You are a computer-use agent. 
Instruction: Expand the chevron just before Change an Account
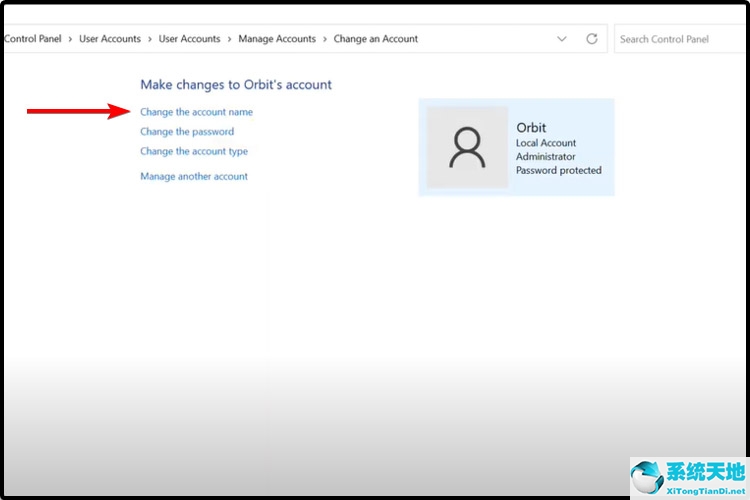[325, 39]
